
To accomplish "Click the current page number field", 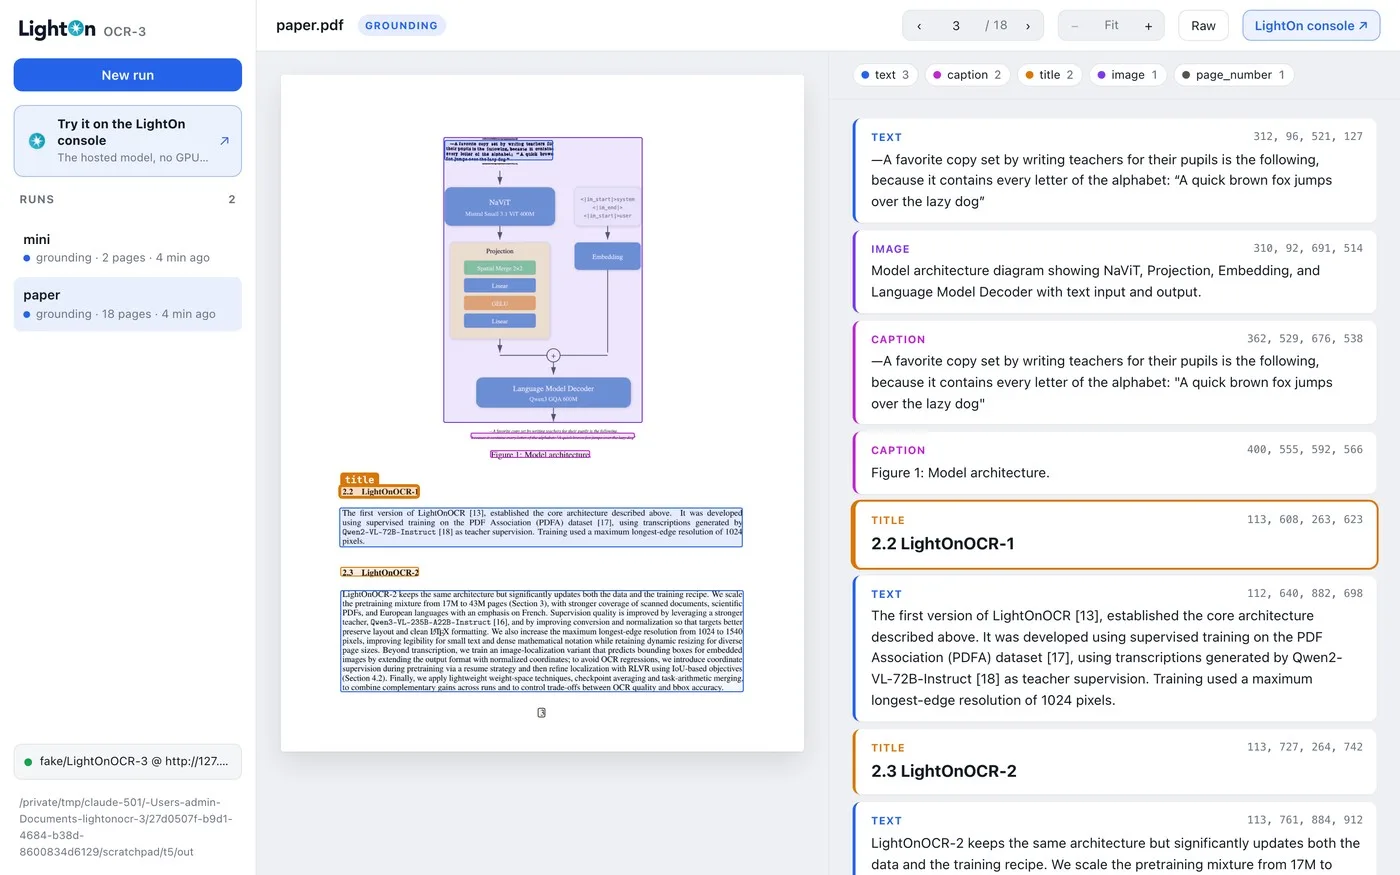I will coord(956,26).
